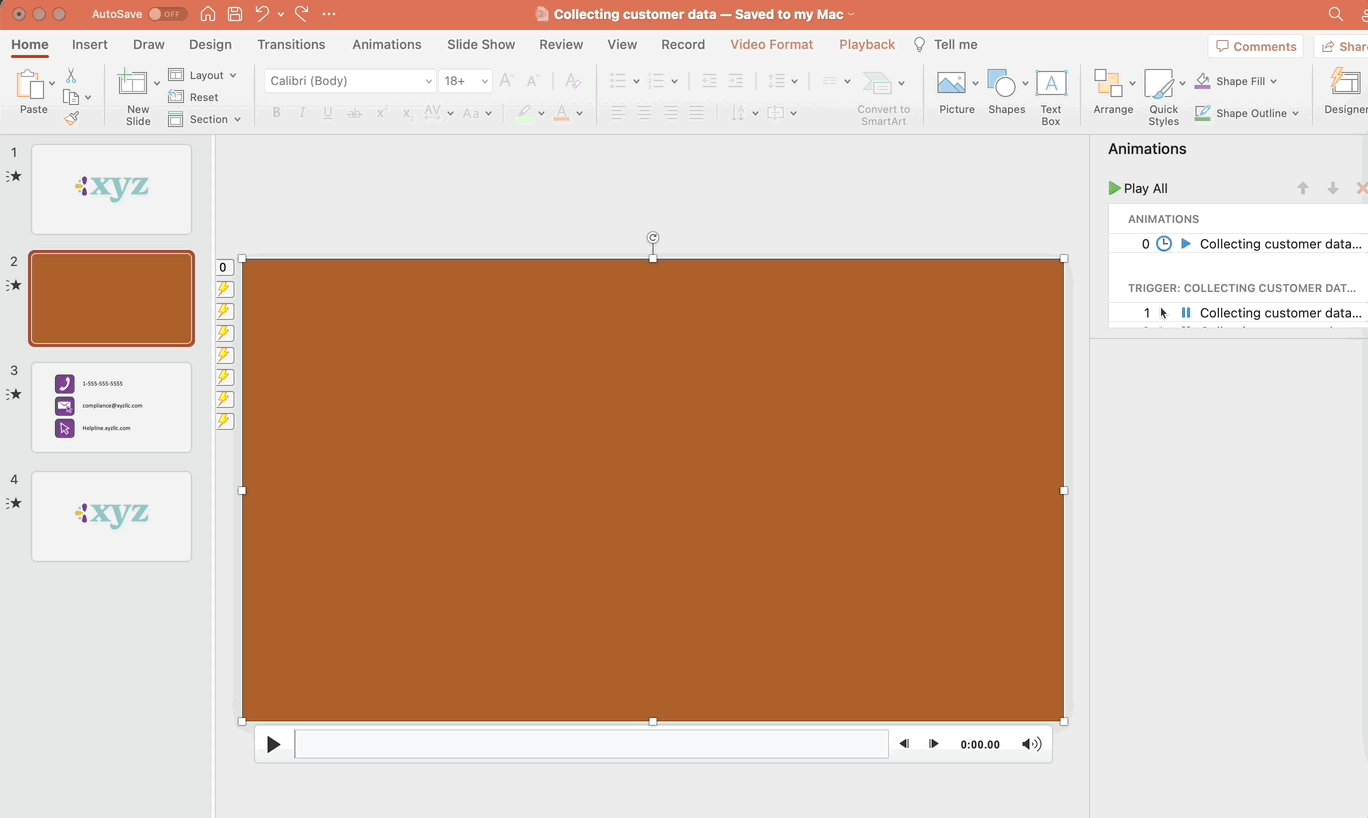
Task: Click the video step forward button
Action: pyautogui.click(x=934, y=744)
